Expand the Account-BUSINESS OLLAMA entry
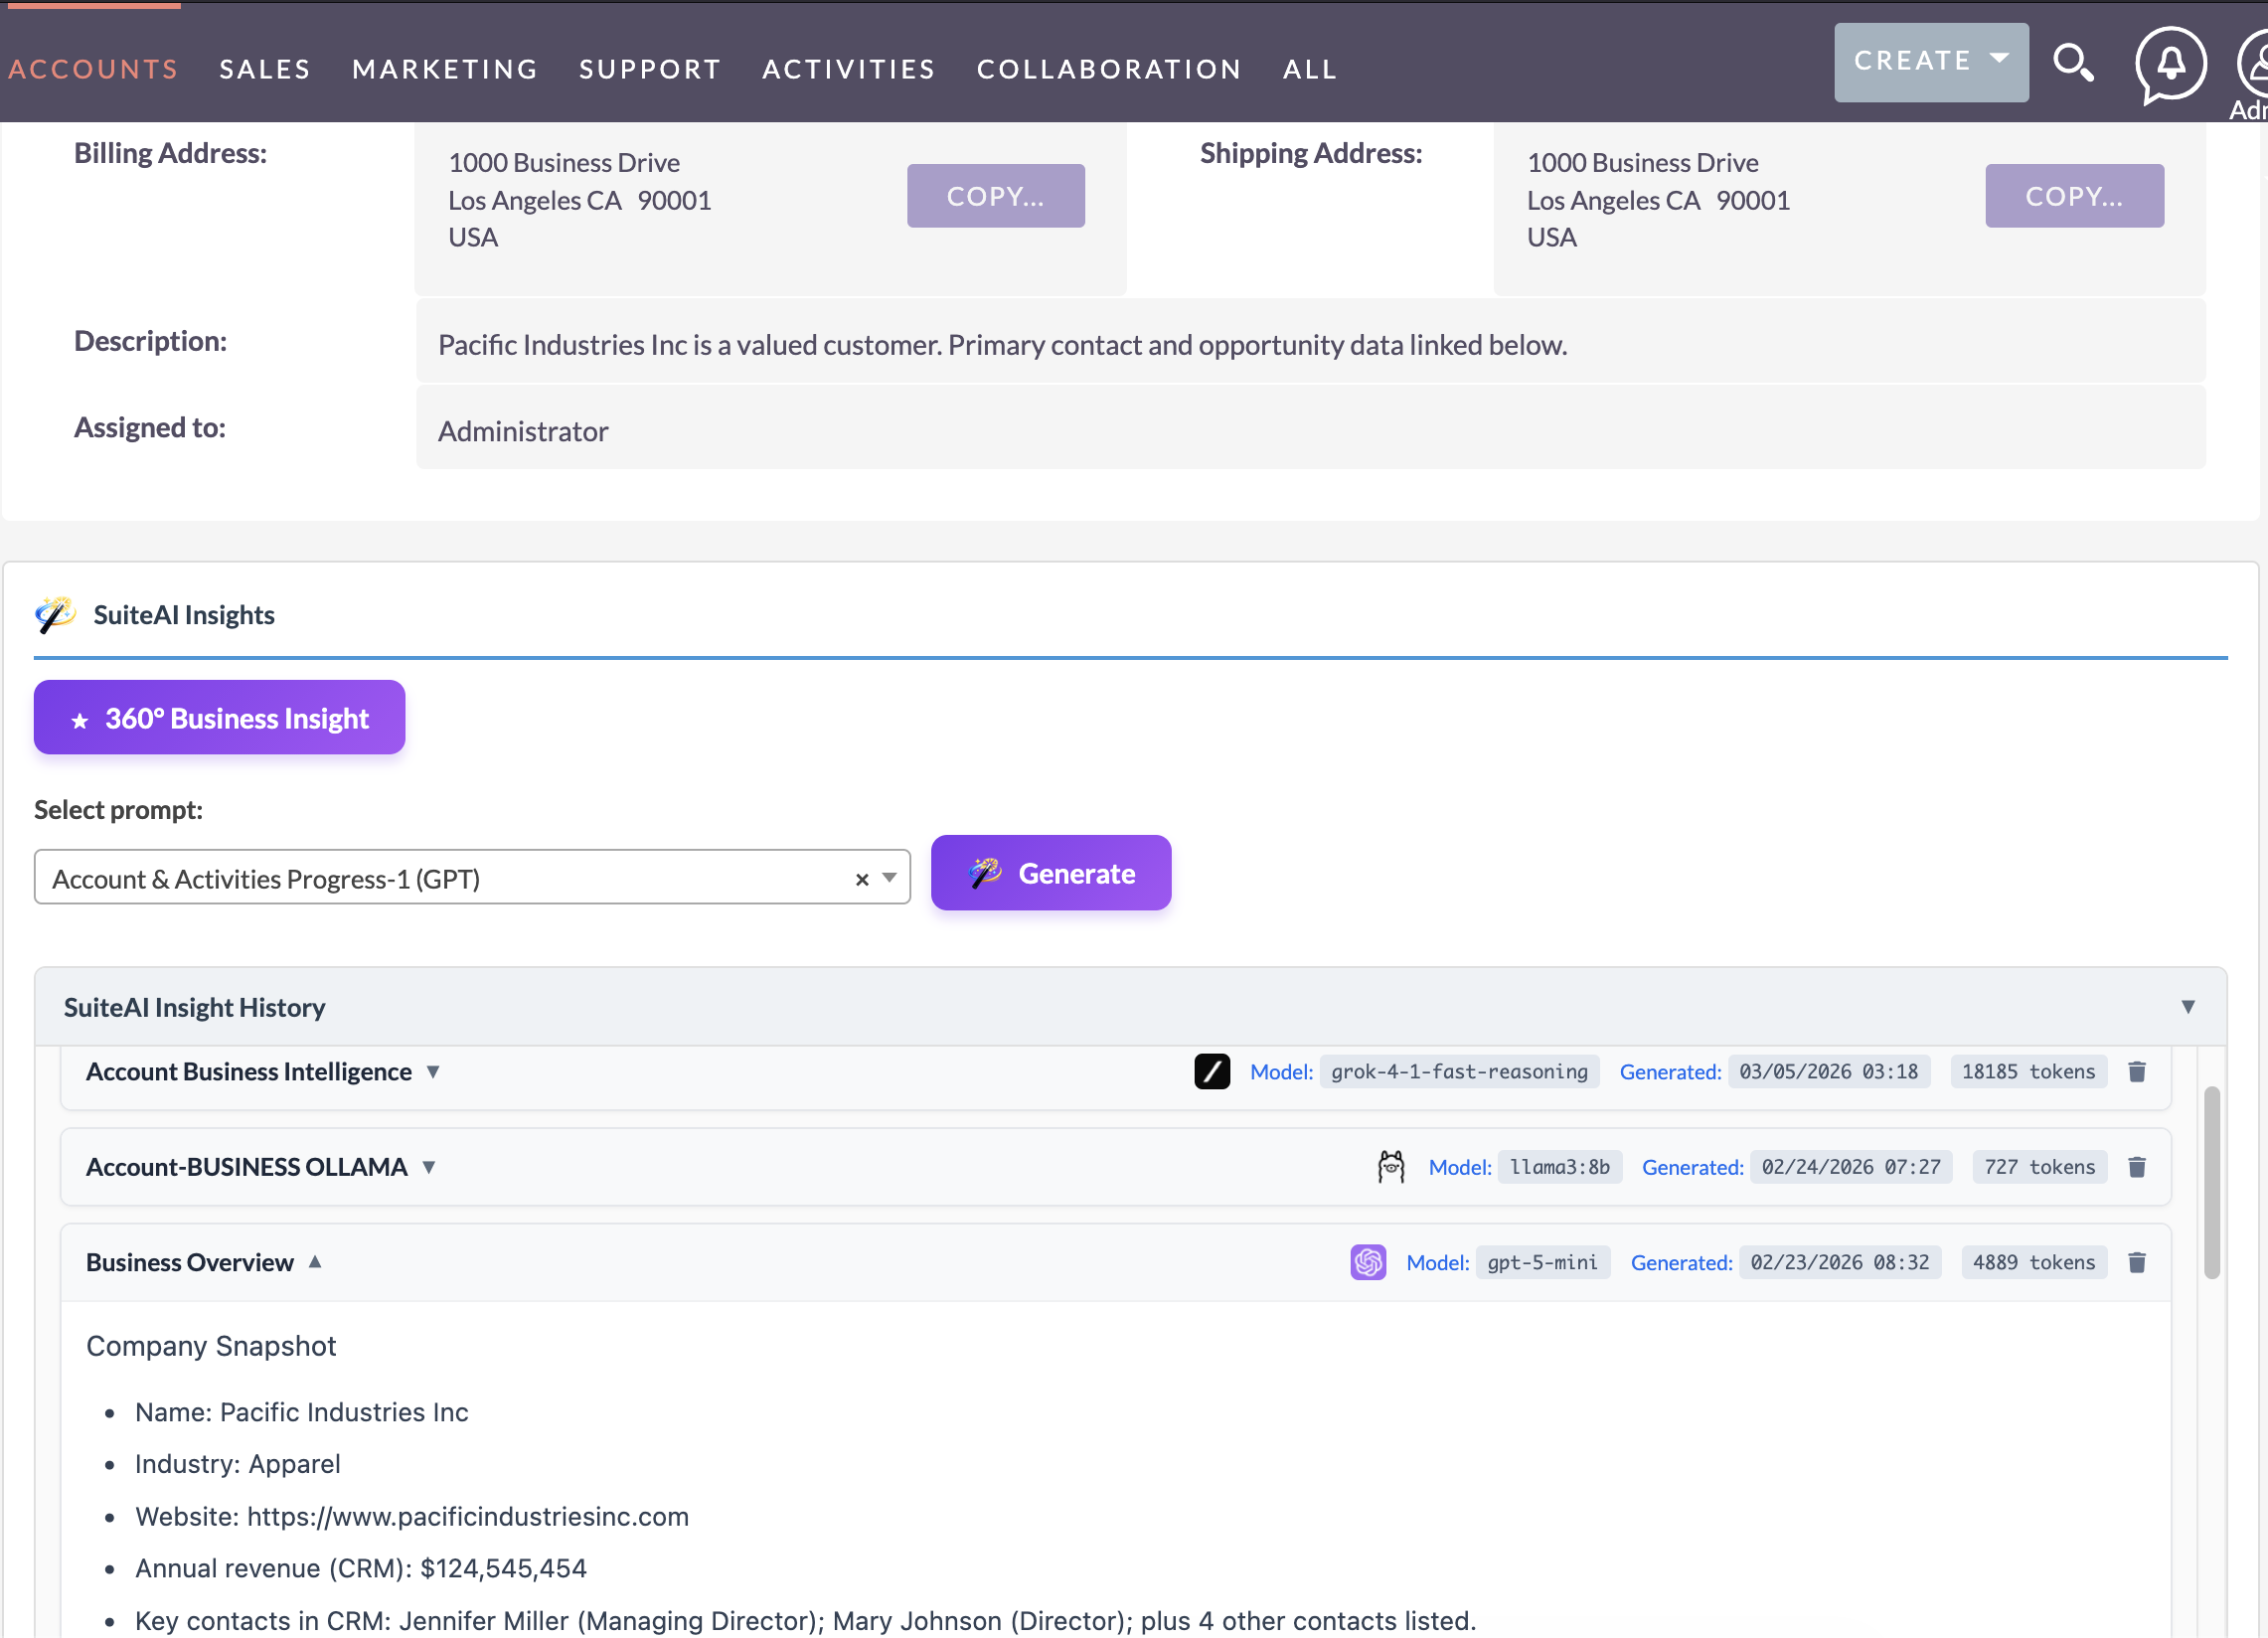 (x=430, y=1166)
